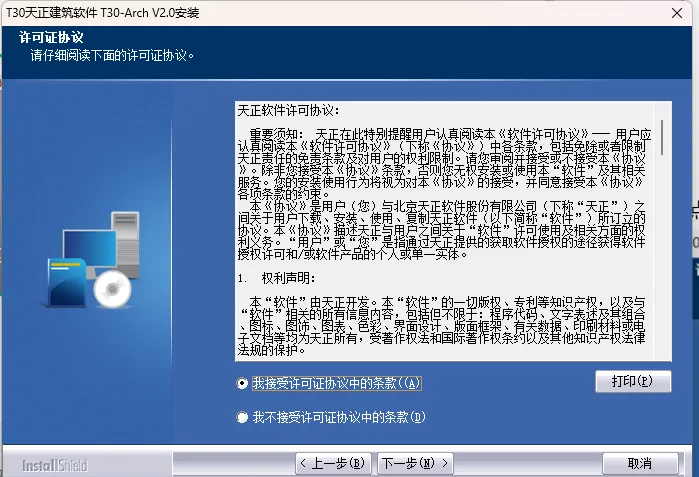Click the 天正软件许可协议: heading text
This screenshot has width=699, height=477.
point(288,111)
